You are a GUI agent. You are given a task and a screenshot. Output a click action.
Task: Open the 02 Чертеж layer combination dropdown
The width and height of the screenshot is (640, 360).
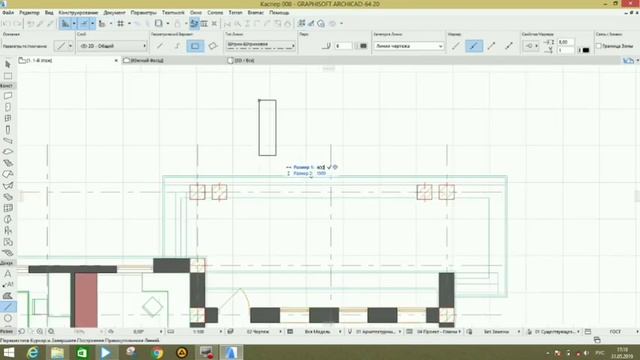pyautogui.click(x=260, y=332)
